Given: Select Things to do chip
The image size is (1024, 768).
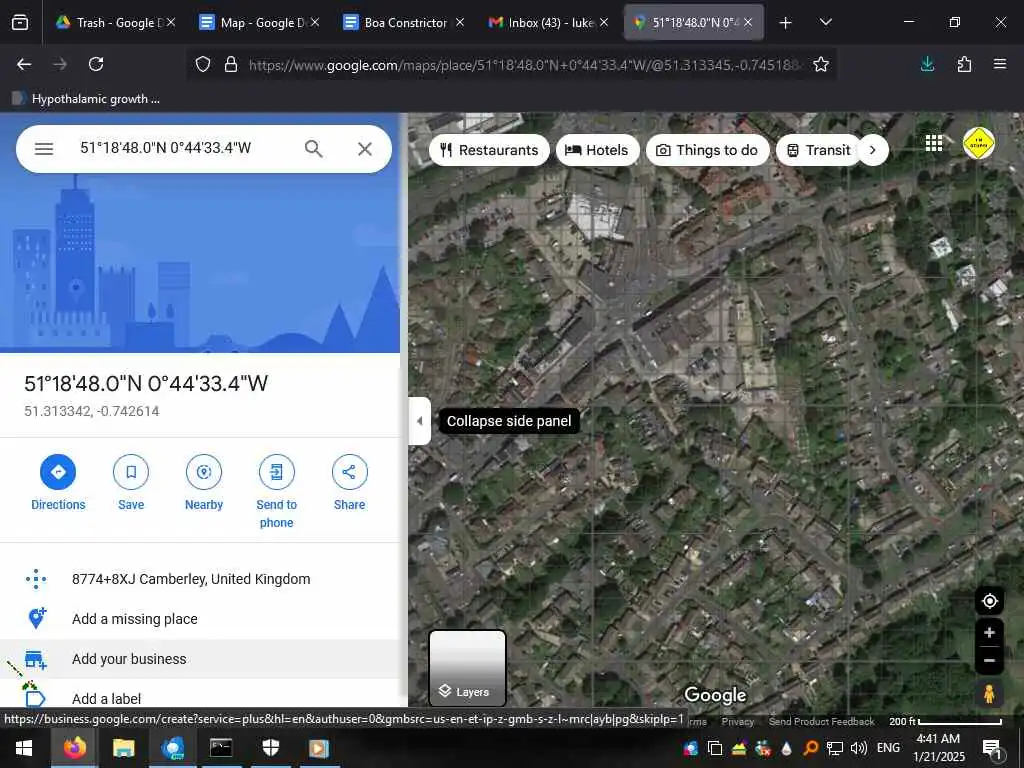Looking at the screenshot, I should point(707,150).
